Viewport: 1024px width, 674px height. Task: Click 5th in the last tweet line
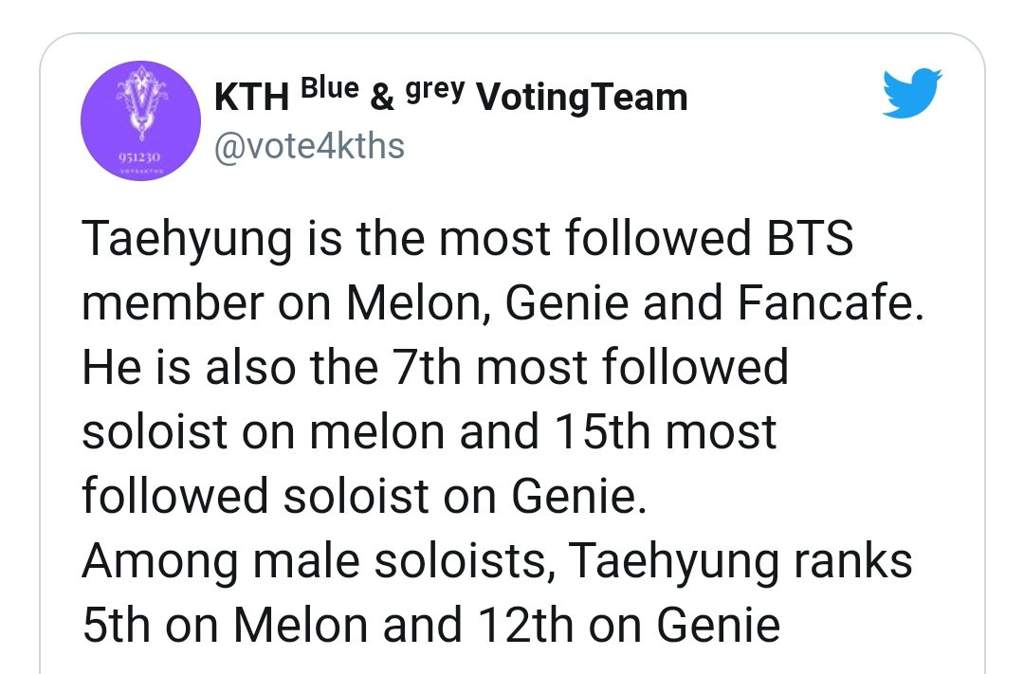coord(116,624)
